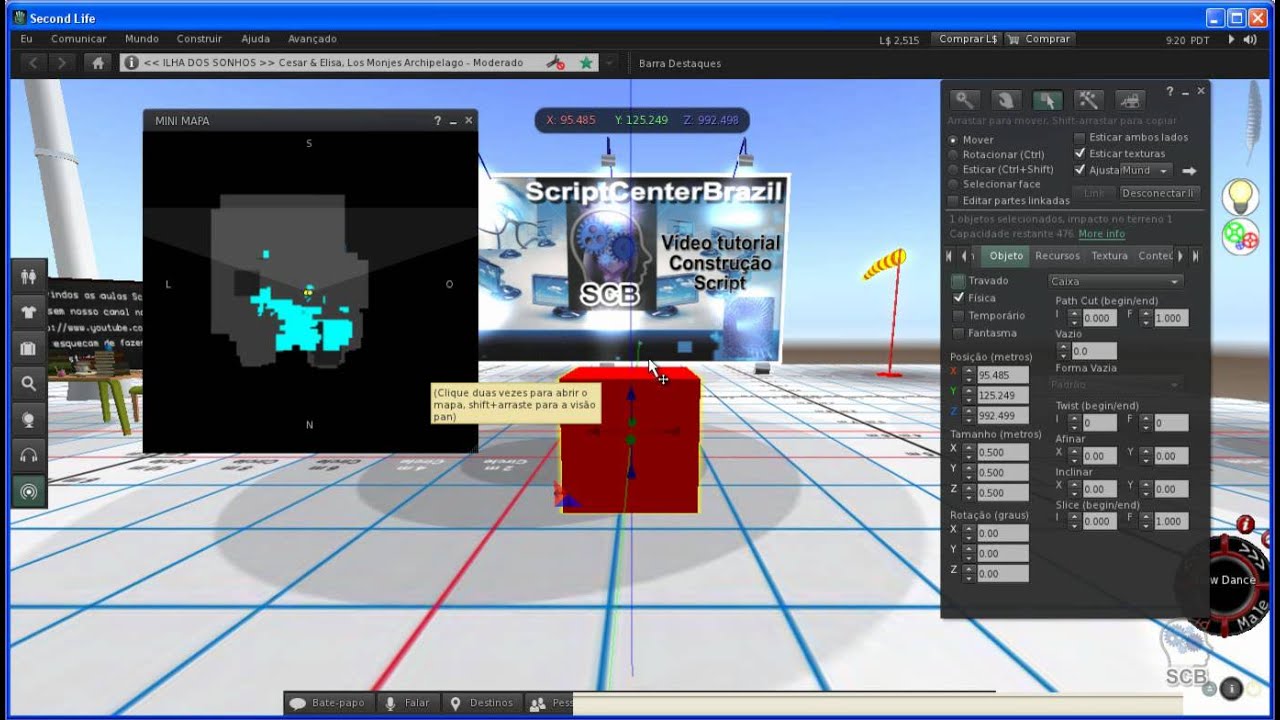Click the colored gears HUD icon
Screen dimensions: 1280x720
(x=1241, y=236)
